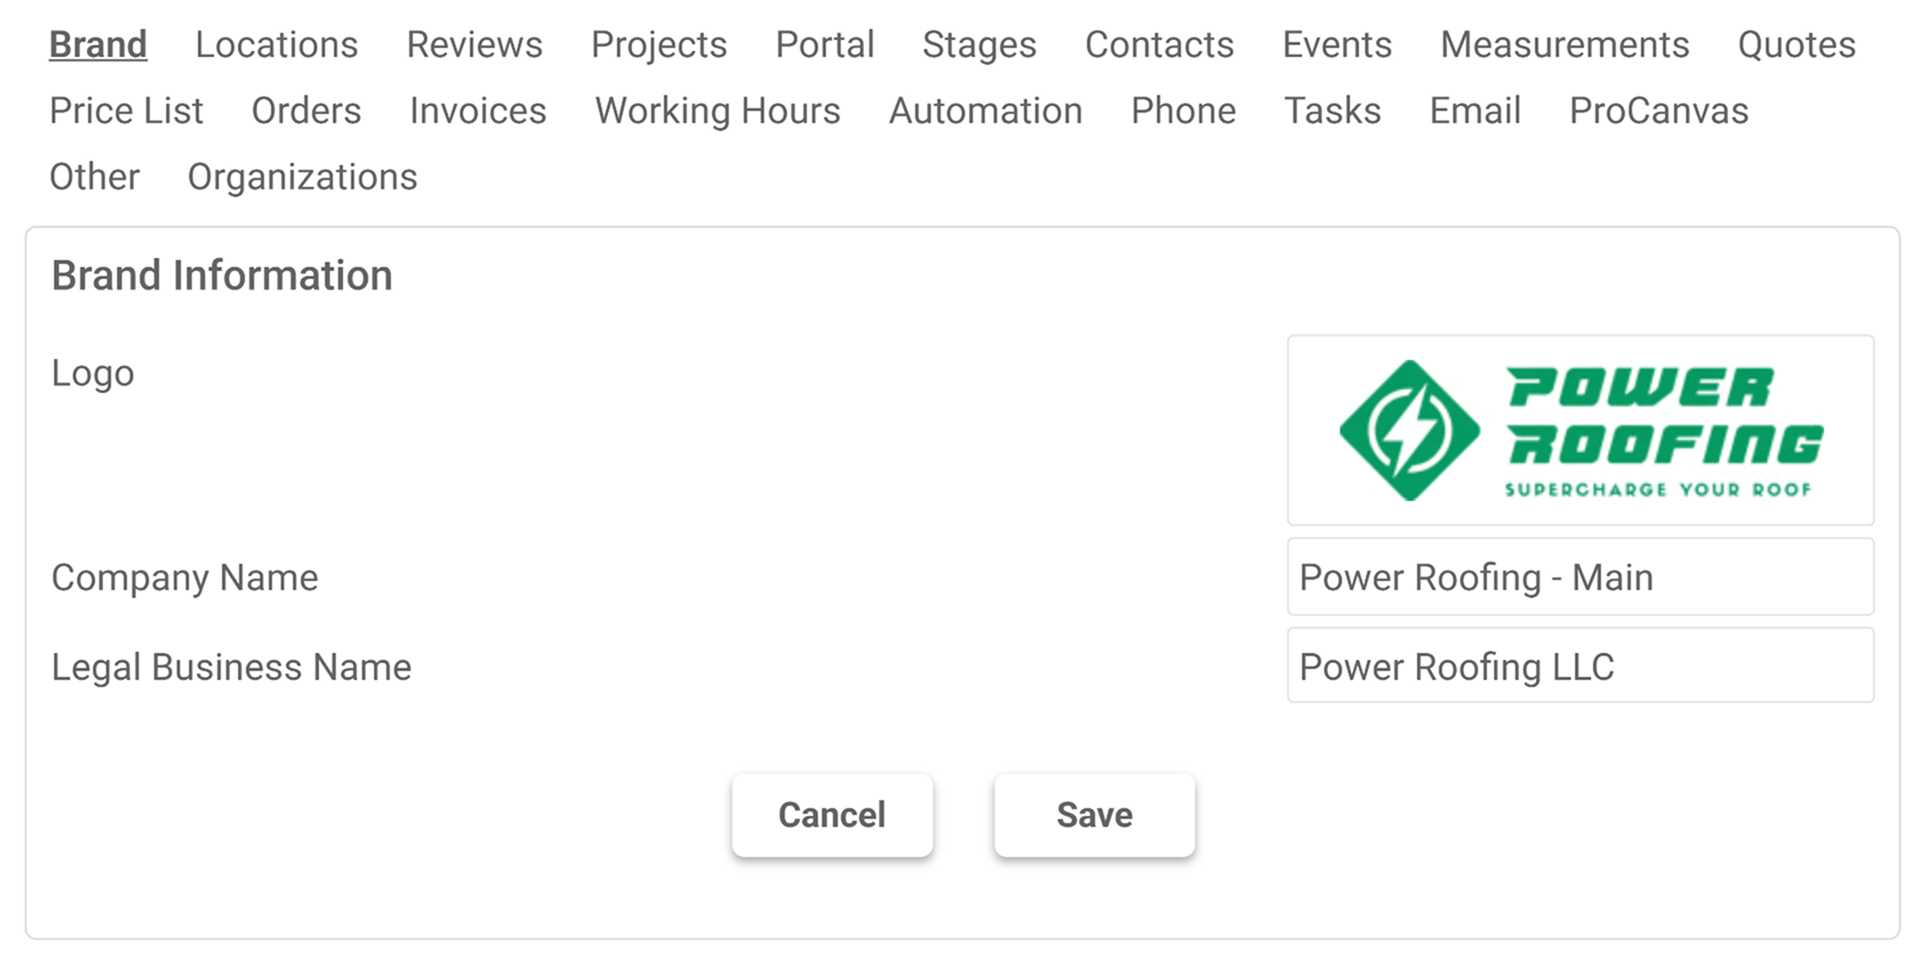Open the Contacts section

coord(1158,44)
